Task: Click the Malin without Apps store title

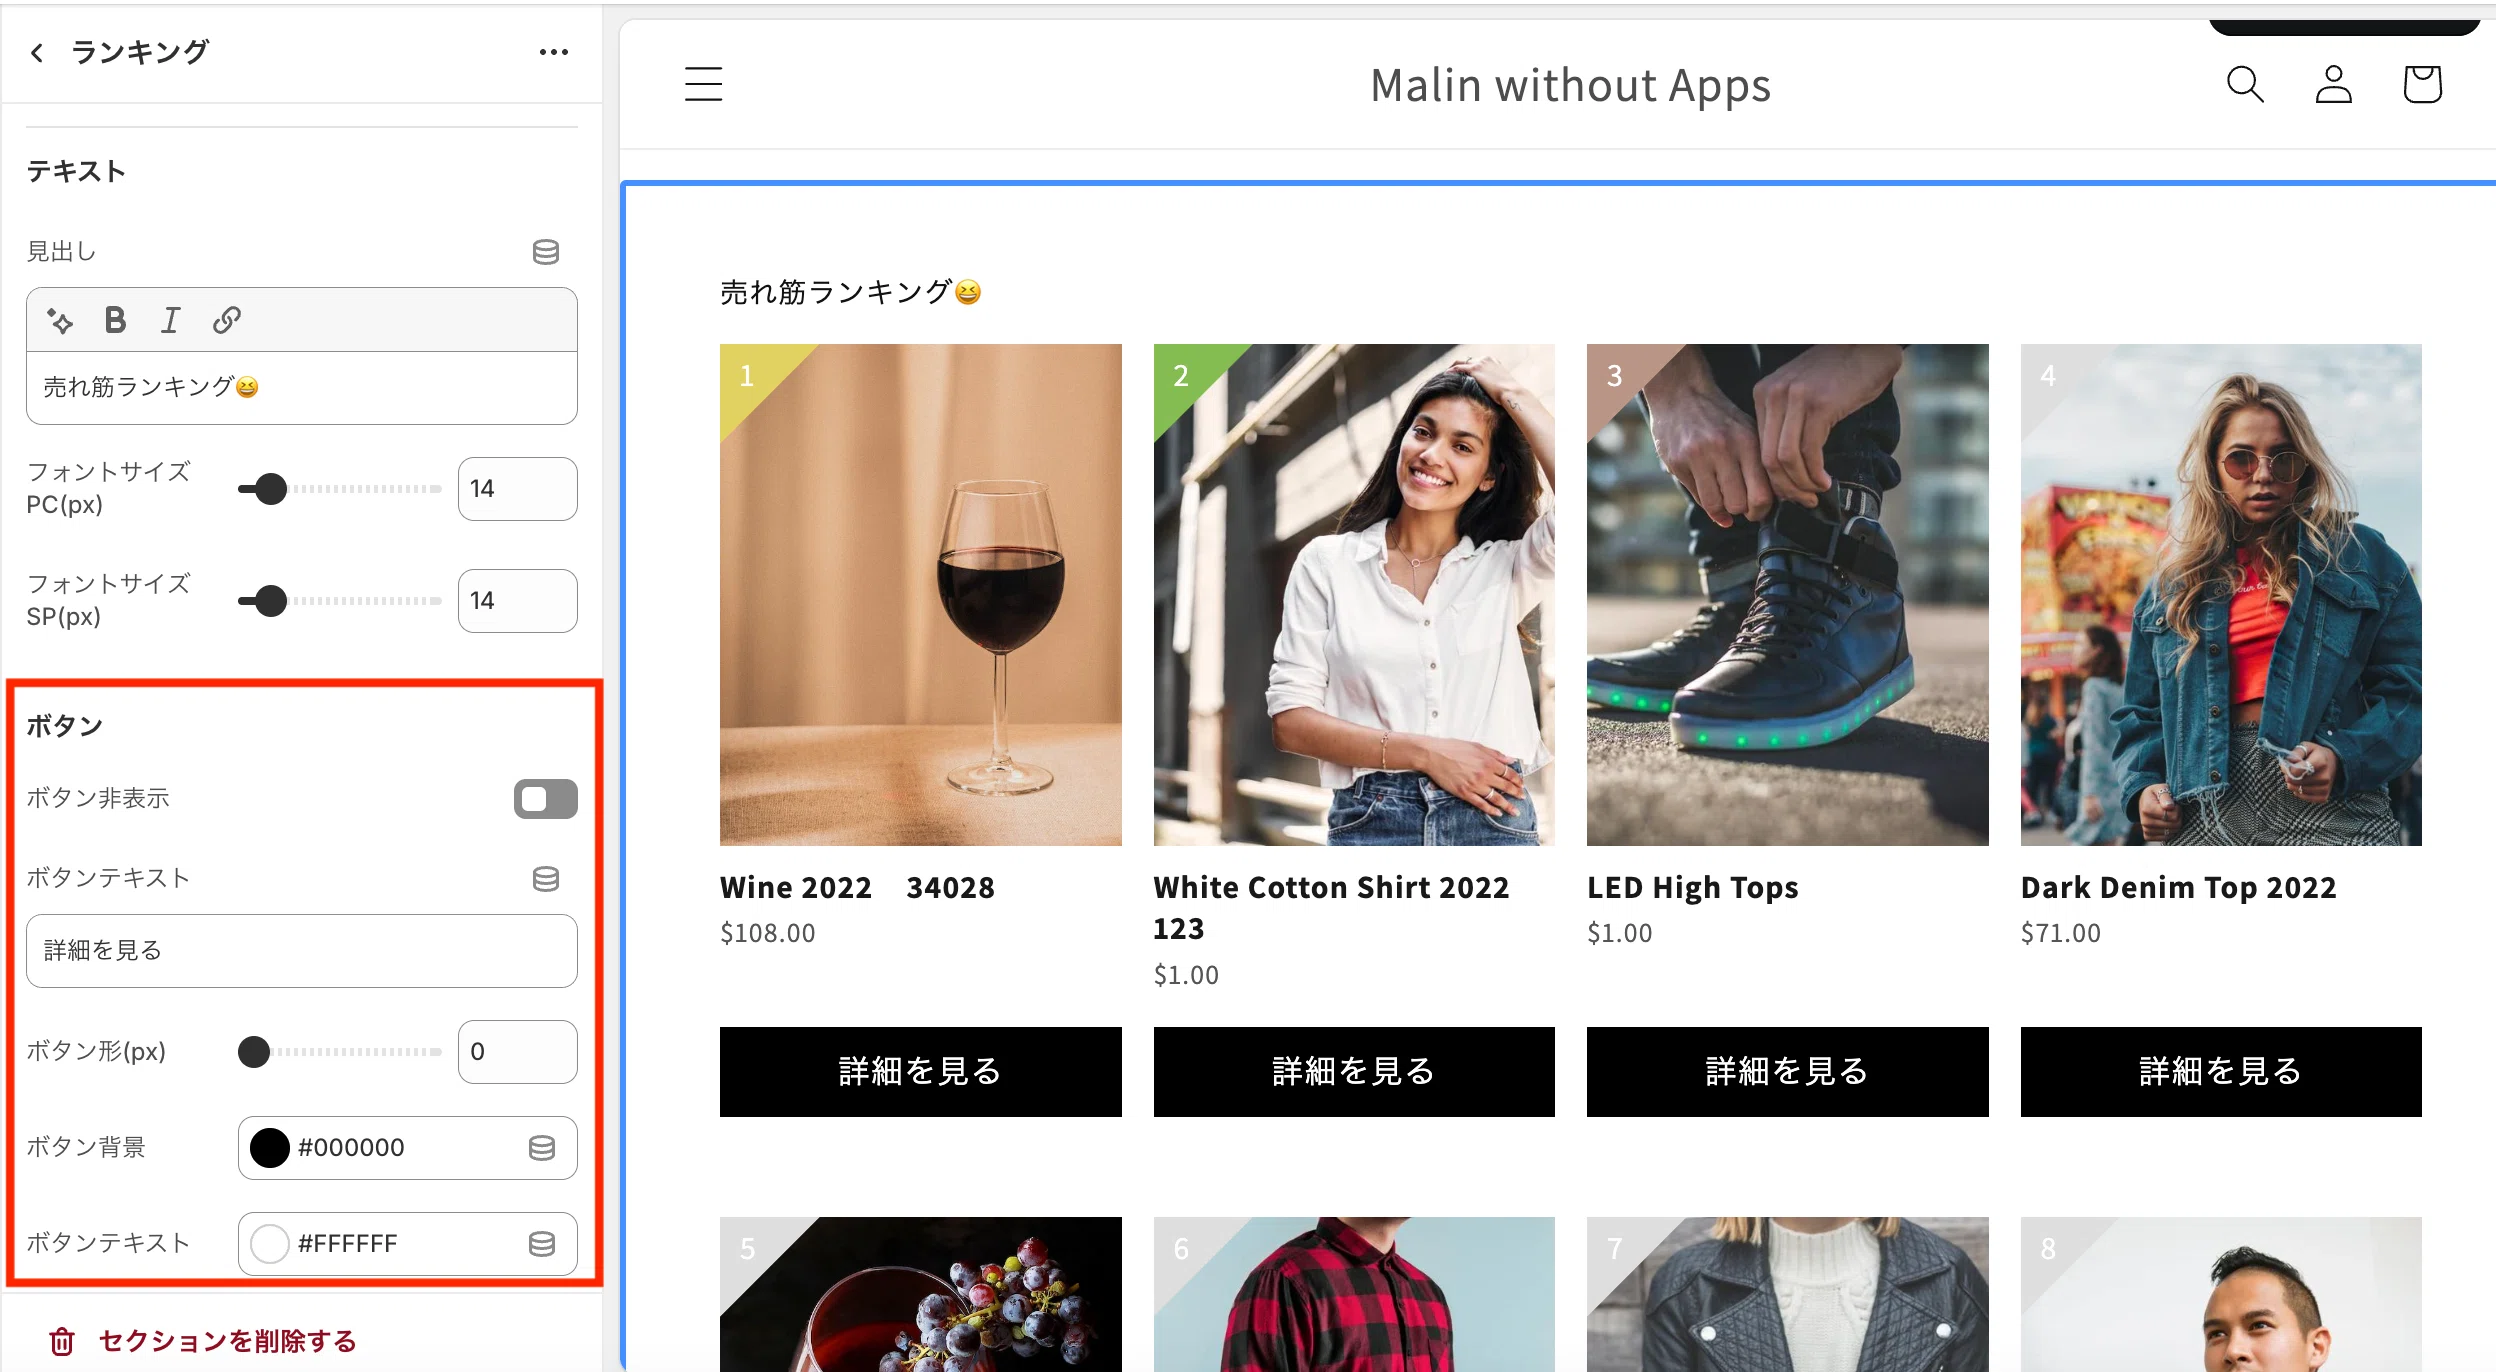Action: pyautogui.click(x=1570, y=86)
